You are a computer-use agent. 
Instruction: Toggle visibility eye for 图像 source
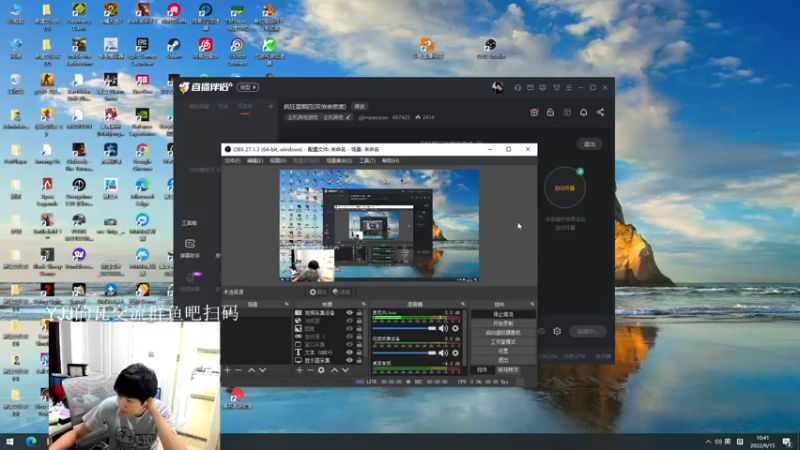pos(349,329)
